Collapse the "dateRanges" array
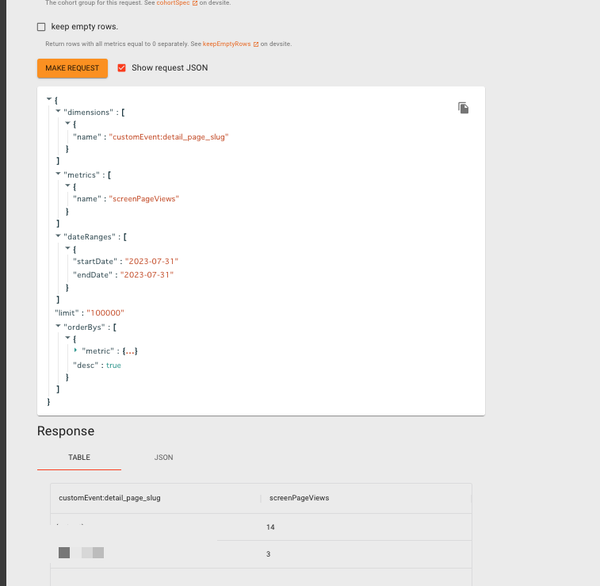Screen dimensions: 600x586 (58, 236)
